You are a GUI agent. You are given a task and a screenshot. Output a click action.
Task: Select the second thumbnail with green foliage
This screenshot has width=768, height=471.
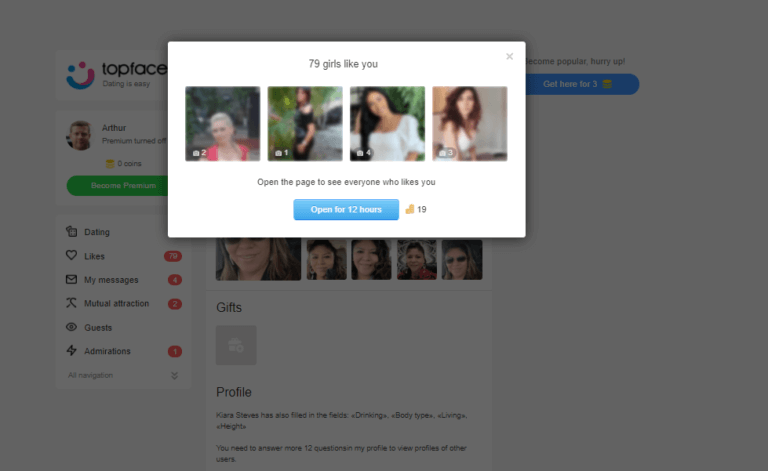(x=305, y=123)
